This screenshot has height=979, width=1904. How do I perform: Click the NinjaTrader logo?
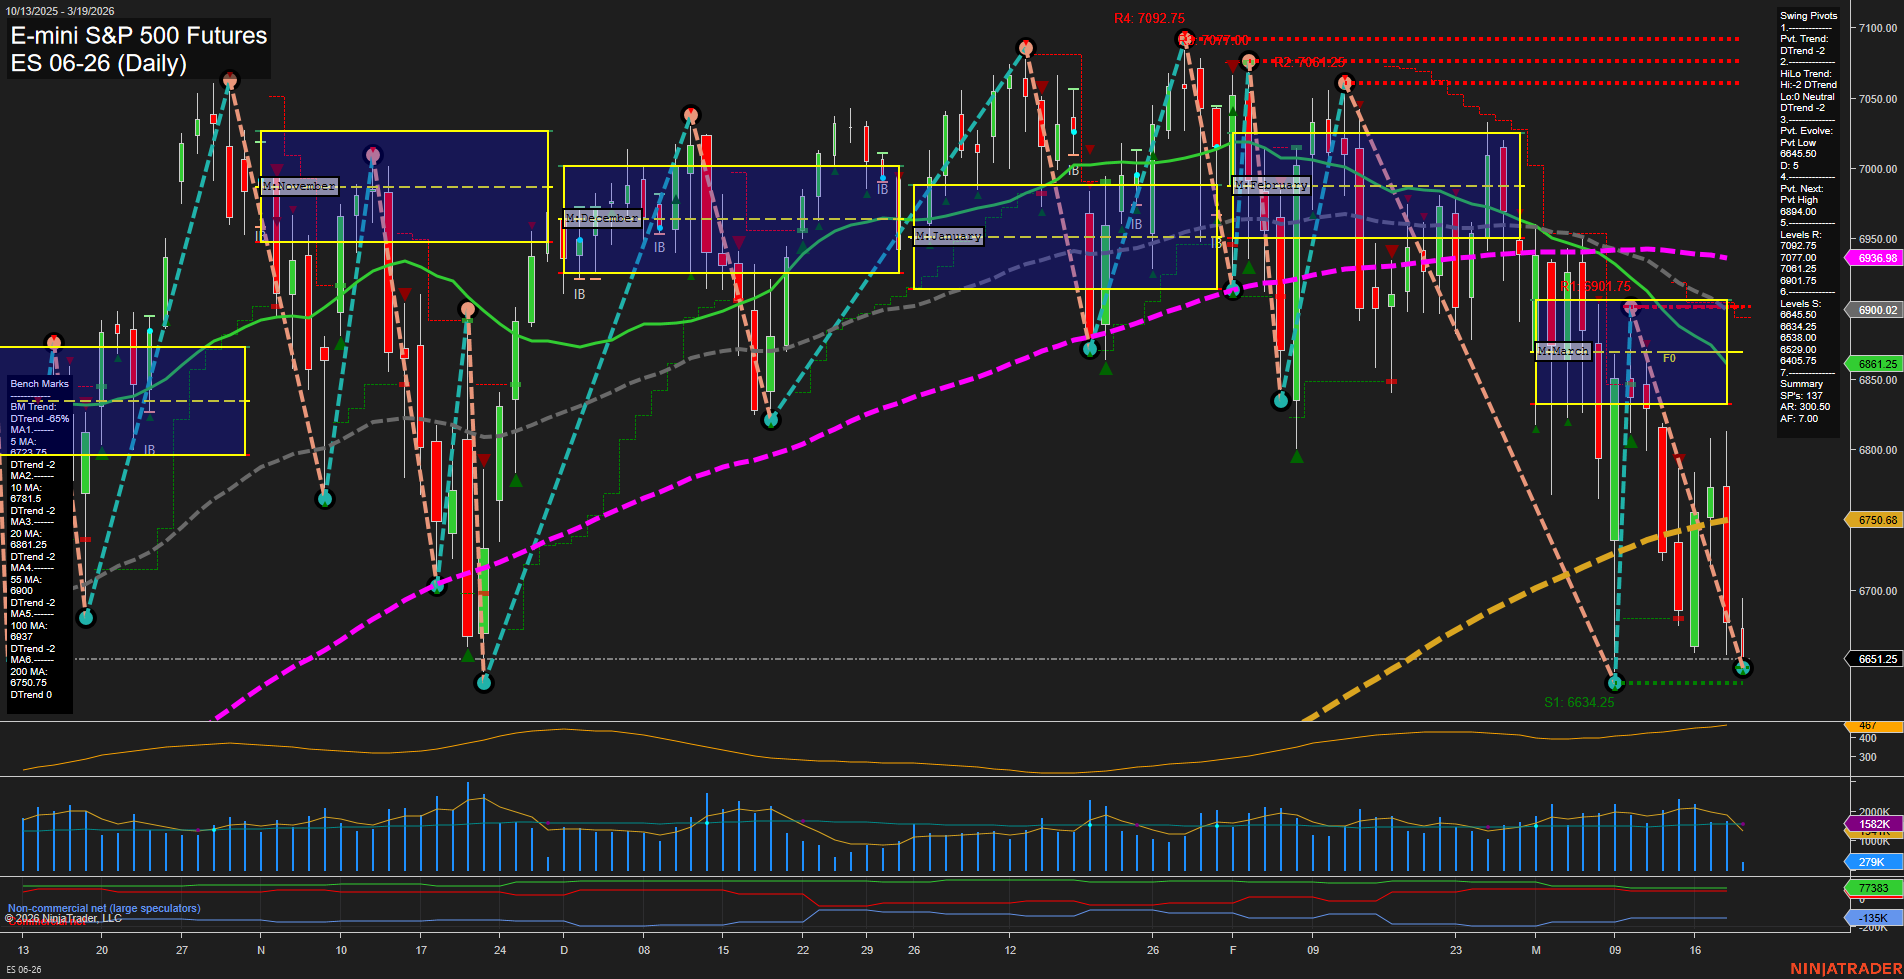[x=1844, y=969]
